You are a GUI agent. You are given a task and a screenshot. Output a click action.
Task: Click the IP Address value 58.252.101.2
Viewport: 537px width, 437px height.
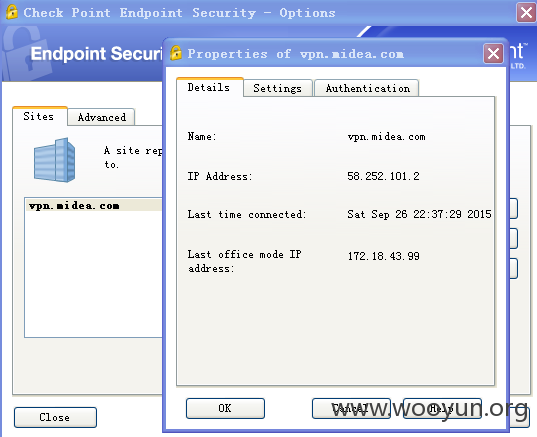pyautogui.click(x=383, y=176)
